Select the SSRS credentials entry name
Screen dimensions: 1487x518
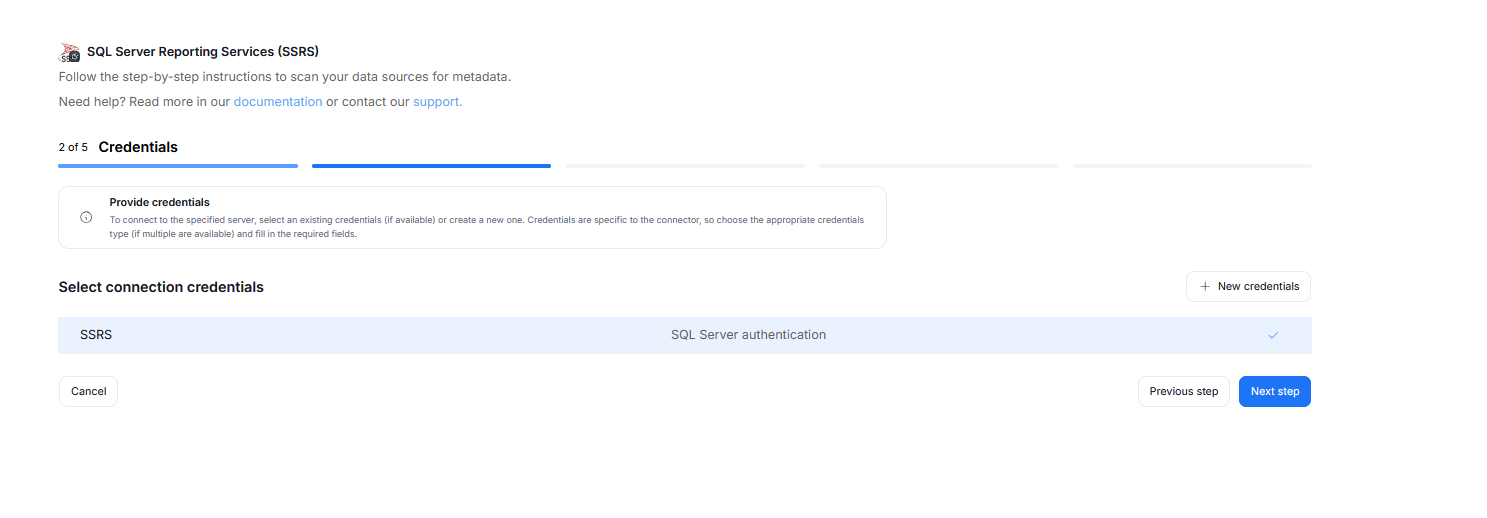point(96,335)
